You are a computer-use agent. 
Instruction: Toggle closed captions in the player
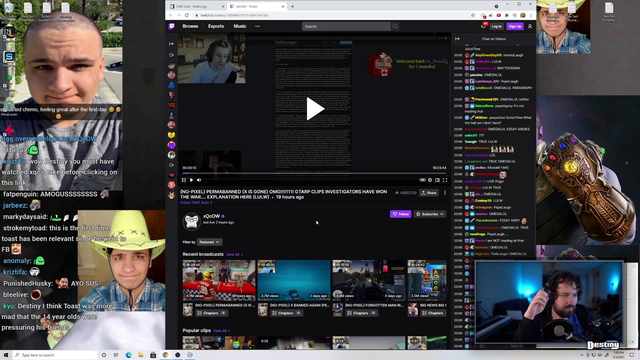click(x=422, y=180)
